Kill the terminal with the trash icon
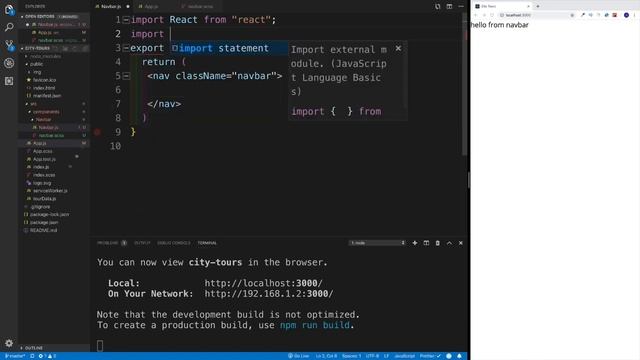This screenshot has height=360, width=640. pyautogui.click(x=438, y=243)
